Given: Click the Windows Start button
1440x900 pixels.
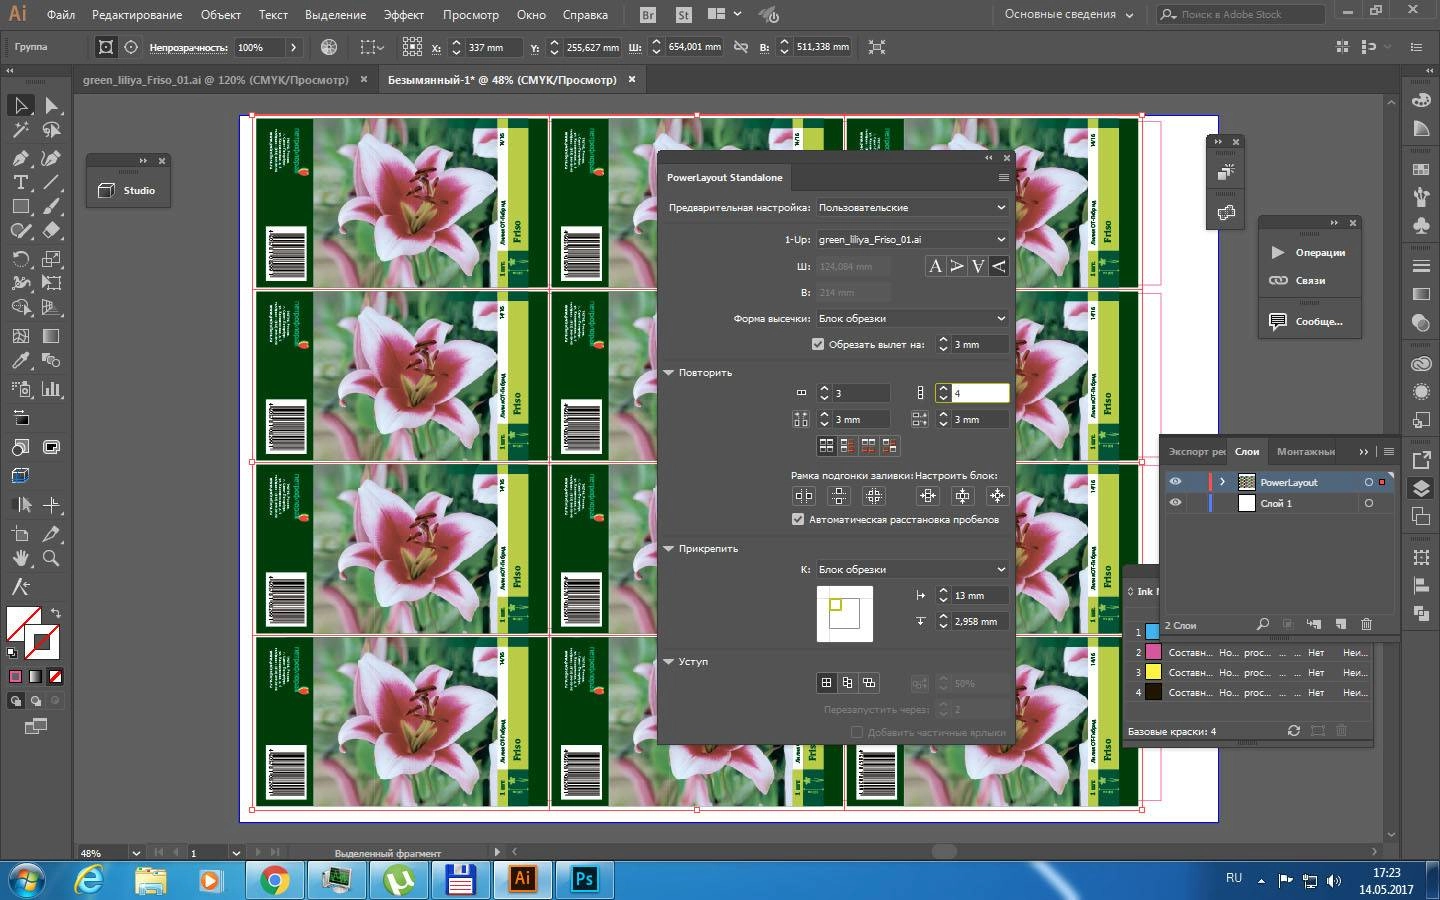Looking at the screenshot, I should point(27,880).
